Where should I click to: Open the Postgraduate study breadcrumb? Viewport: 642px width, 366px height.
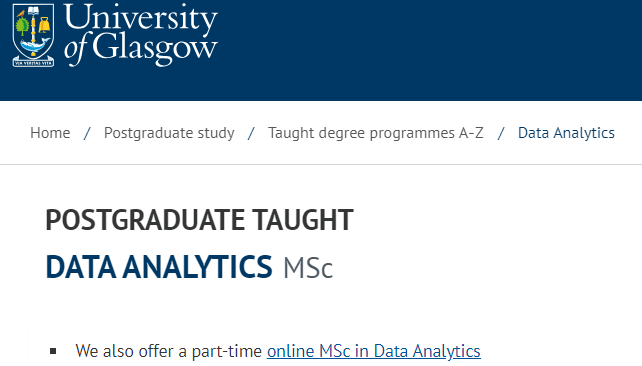[x=169, y=133]
